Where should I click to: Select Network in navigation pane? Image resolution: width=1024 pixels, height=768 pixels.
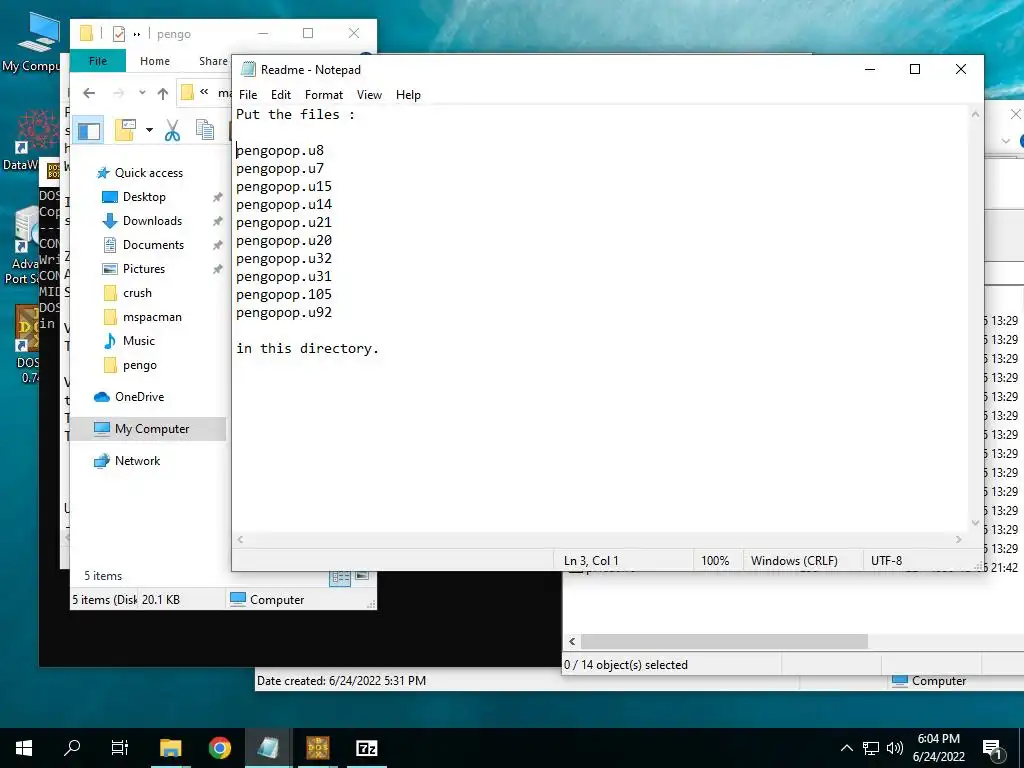(x=137, y=461)
